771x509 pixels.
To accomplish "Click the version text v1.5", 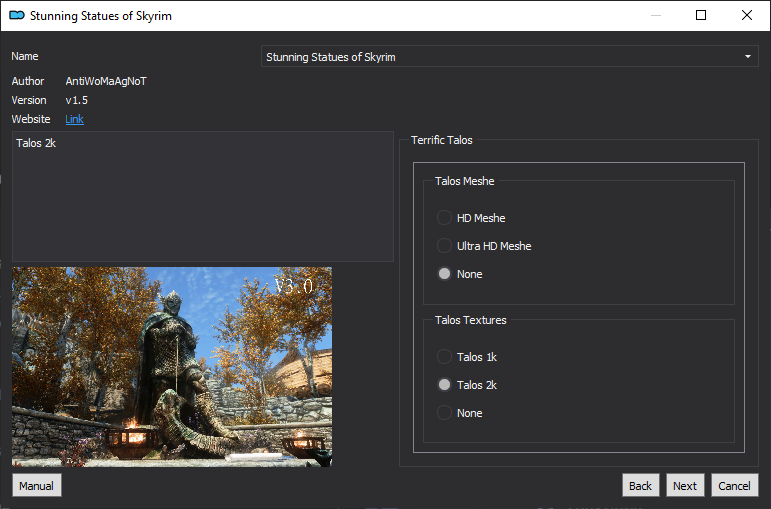I will [x=77, y=100].
